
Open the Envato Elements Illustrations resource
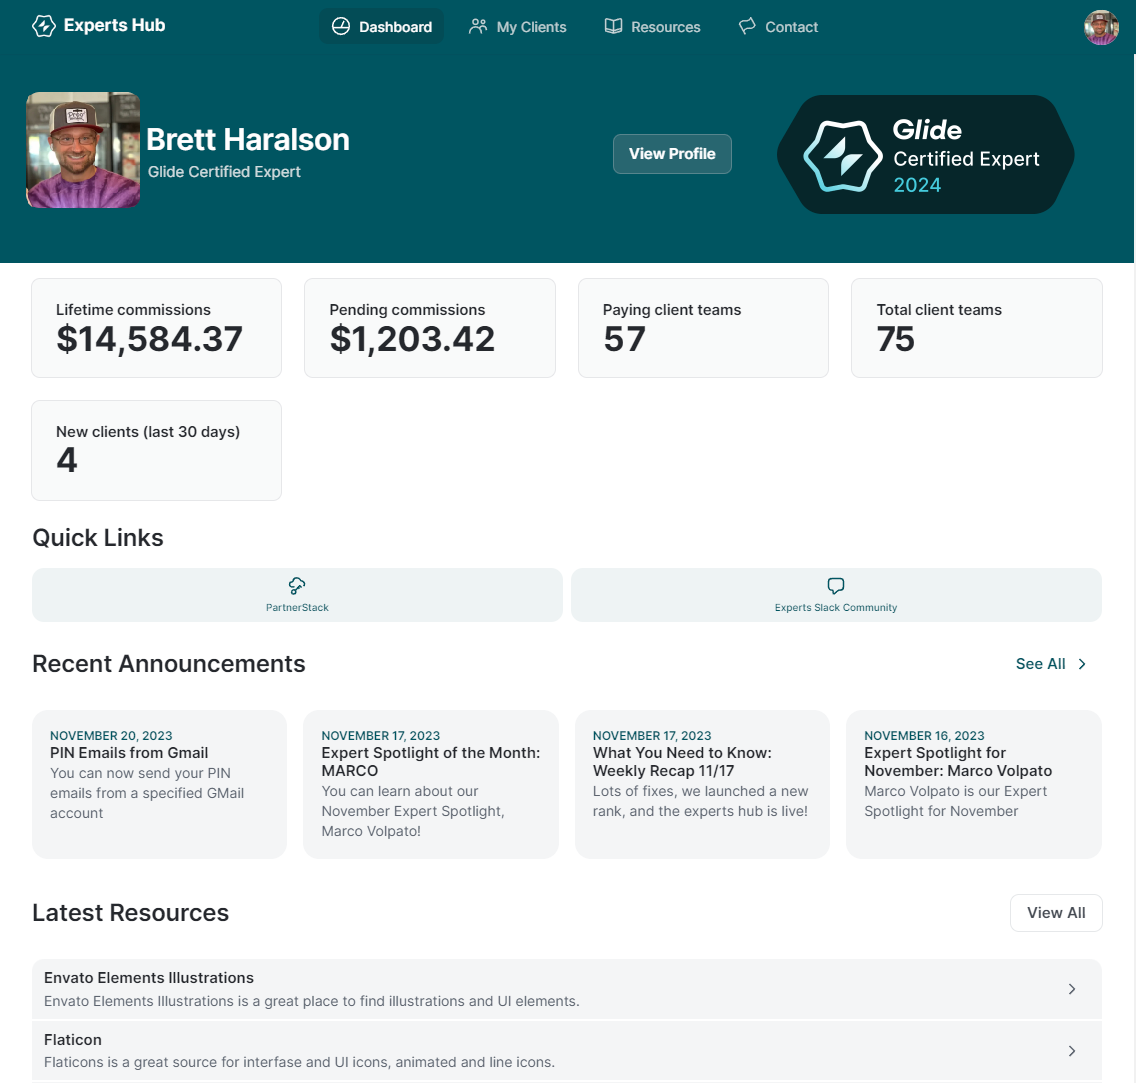pos(567,990)
